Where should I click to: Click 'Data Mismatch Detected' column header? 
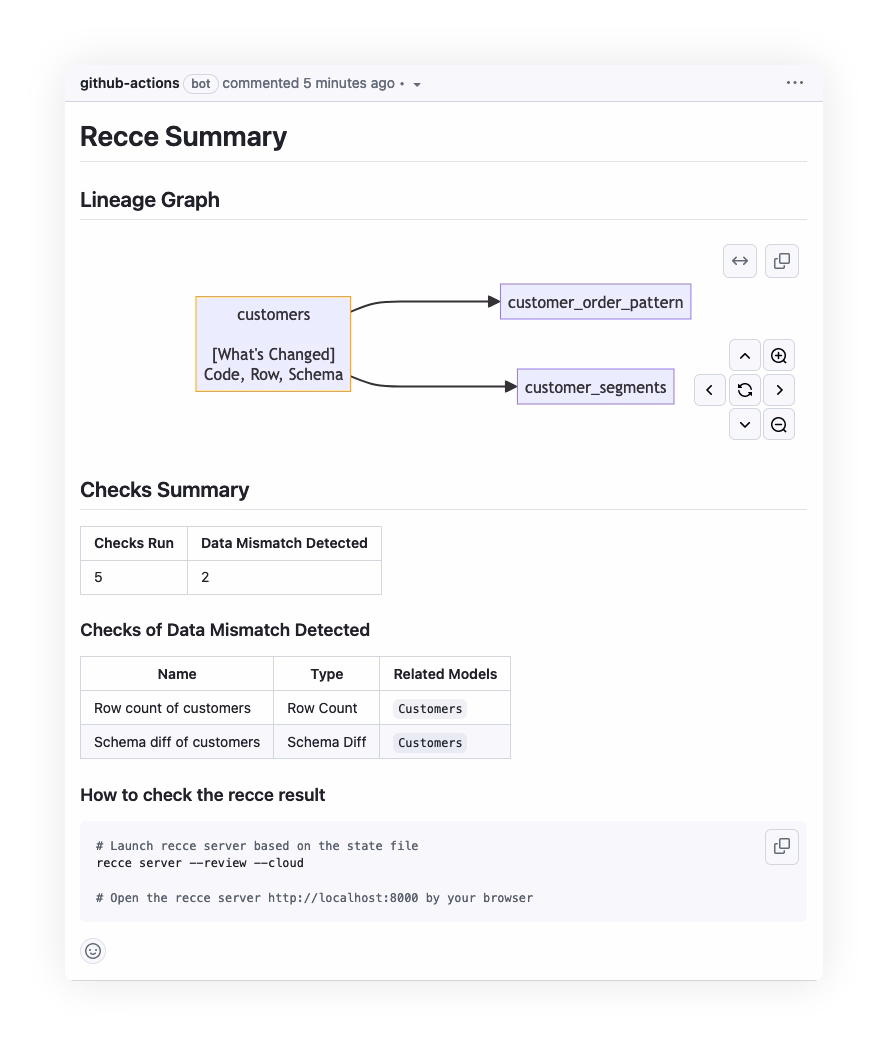[284, 543]
